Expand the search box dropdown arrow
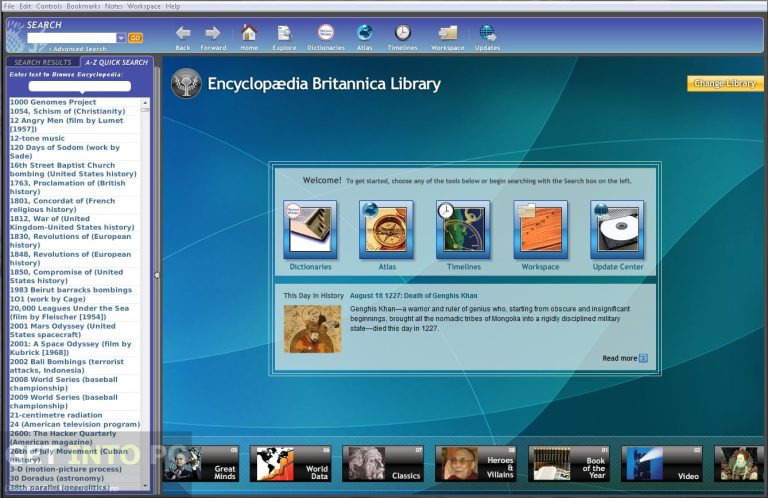Viewport: 768px width, 498px height. click(121, 38)
